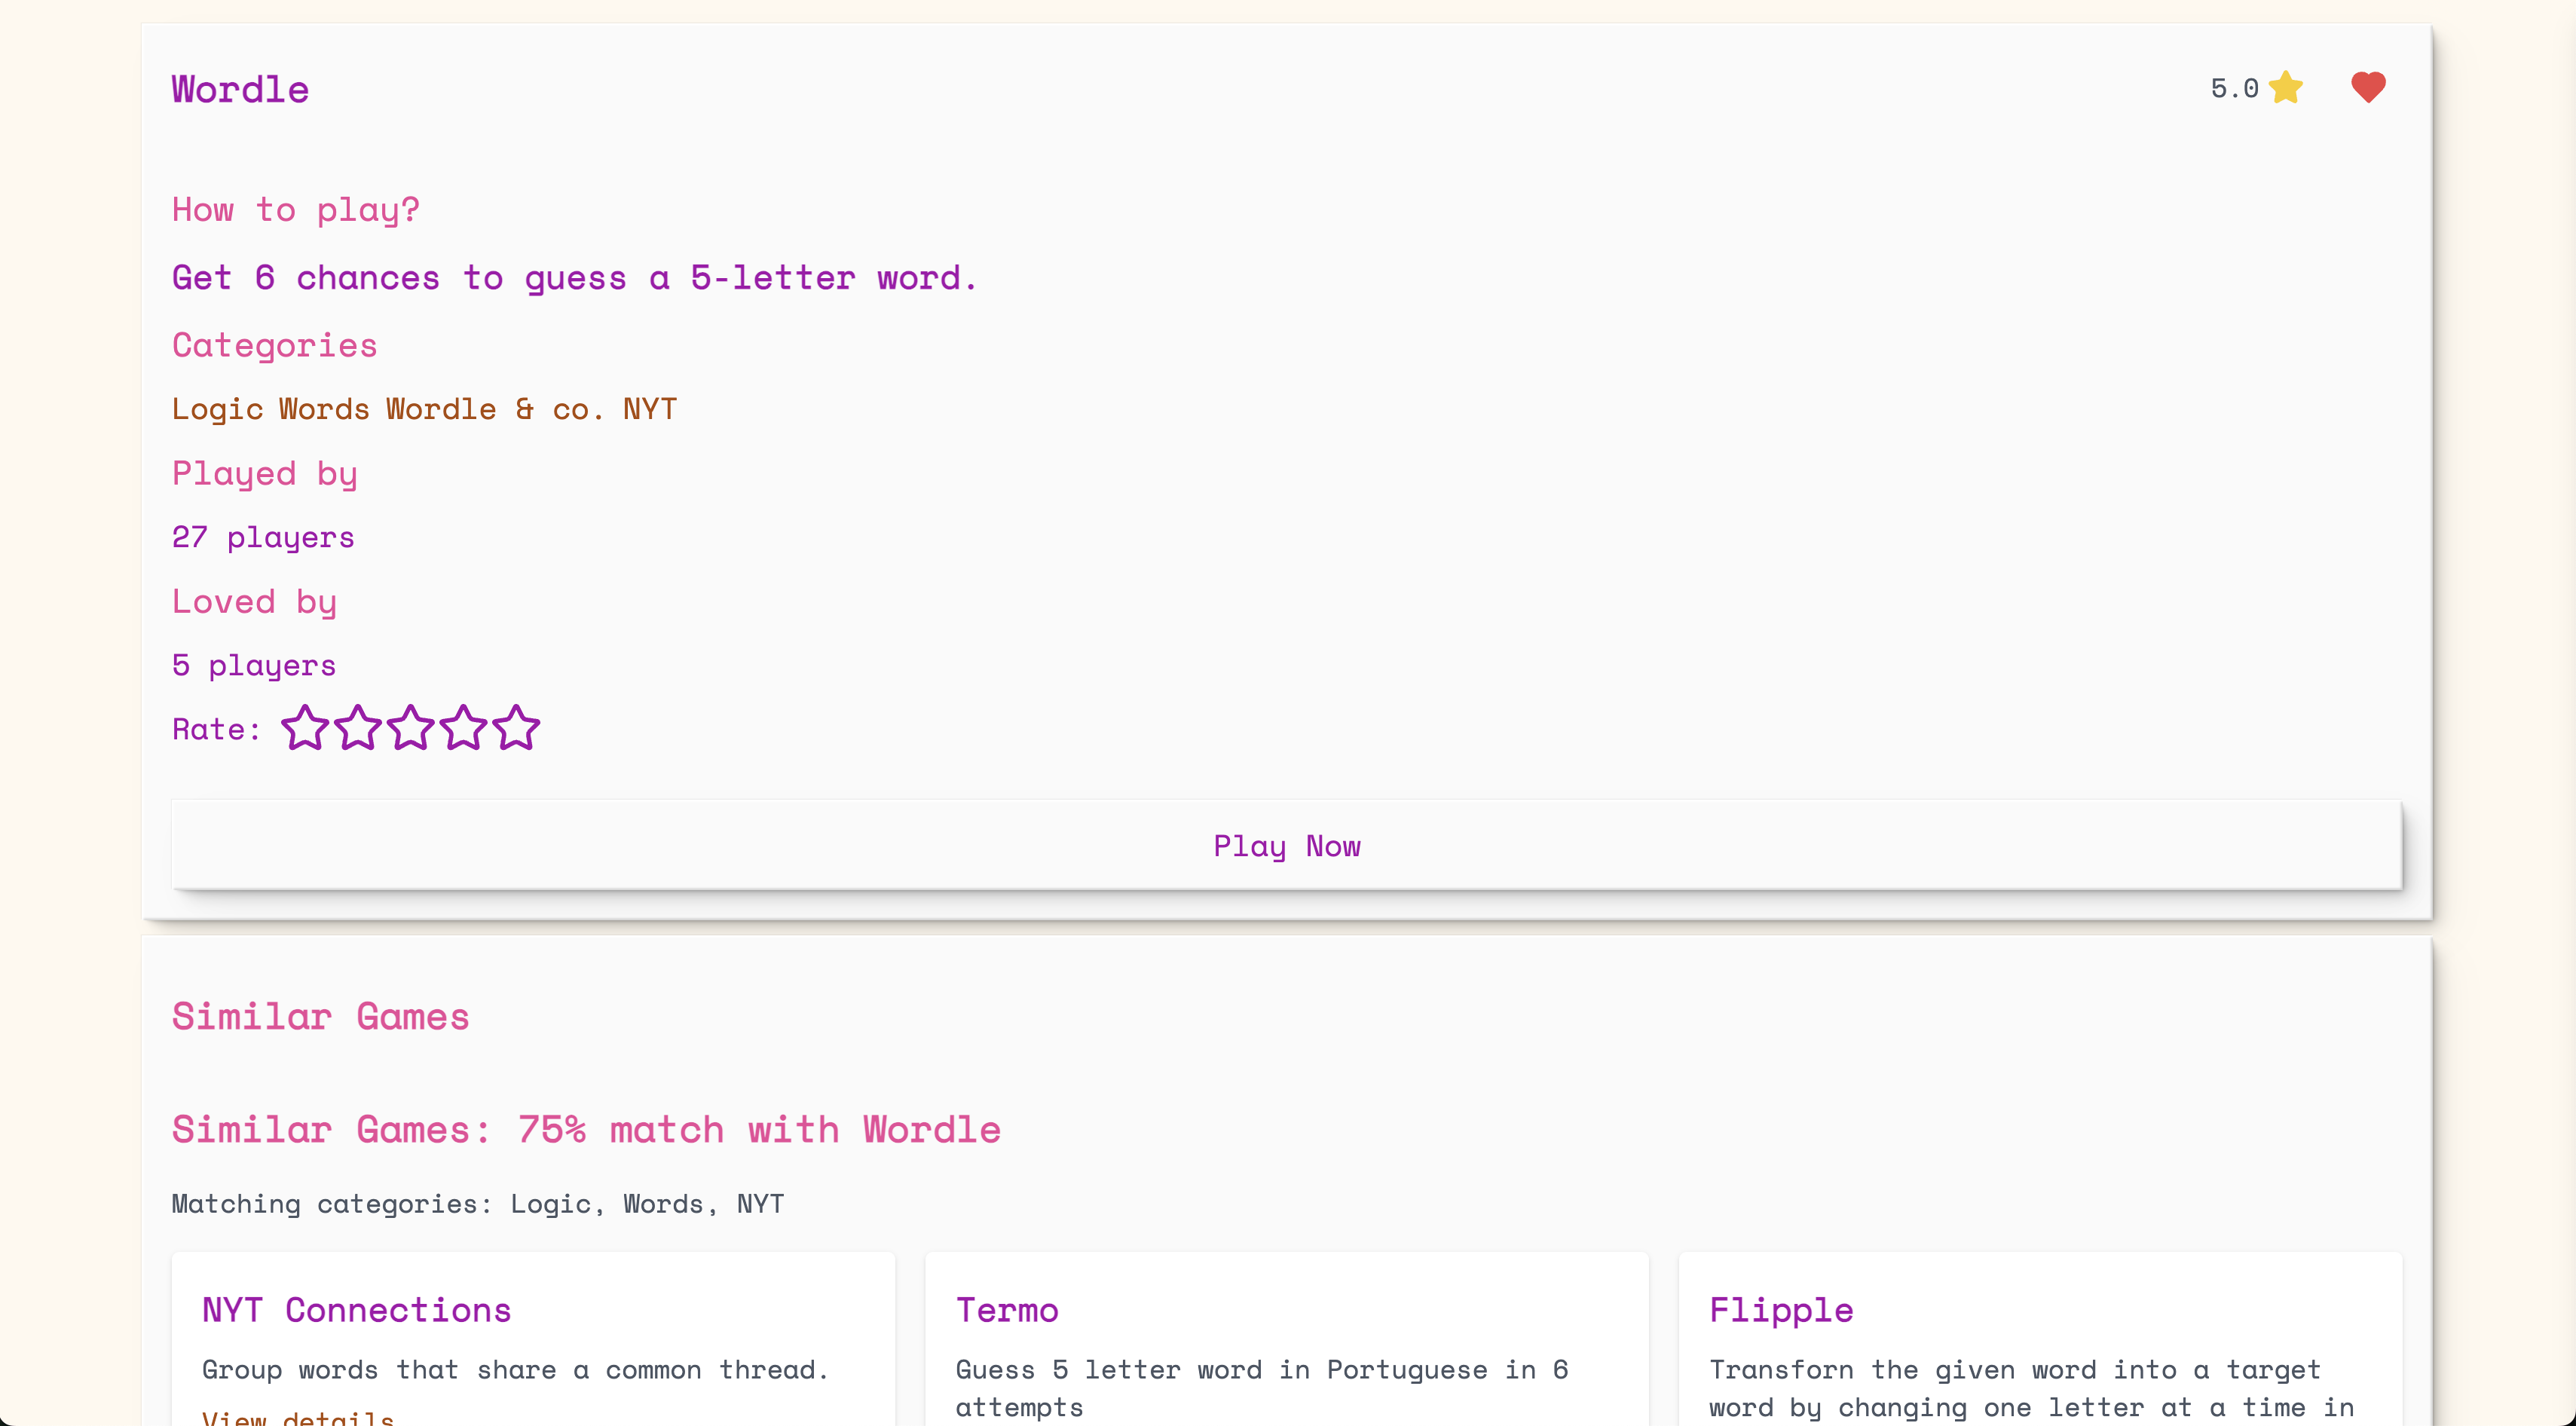Open the Logic category
Screen dimensions: 2576x1426
[217, 410]
